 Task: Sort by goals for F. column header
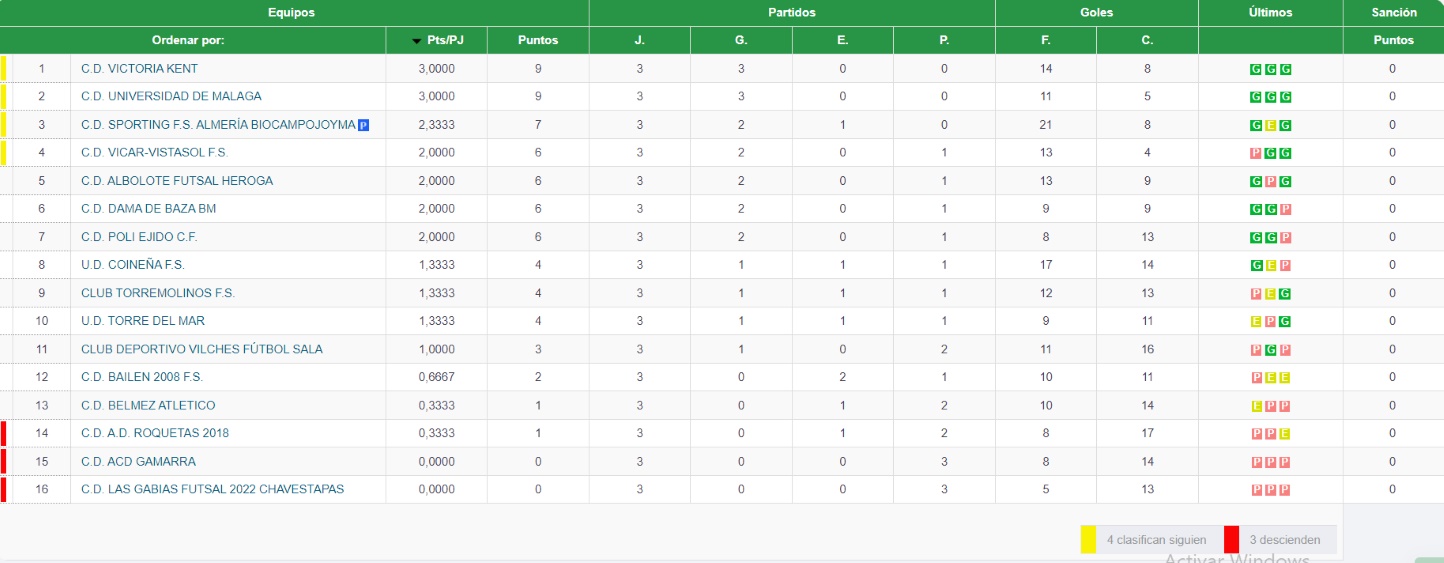pyautogui.click(x=1045, y=40)
